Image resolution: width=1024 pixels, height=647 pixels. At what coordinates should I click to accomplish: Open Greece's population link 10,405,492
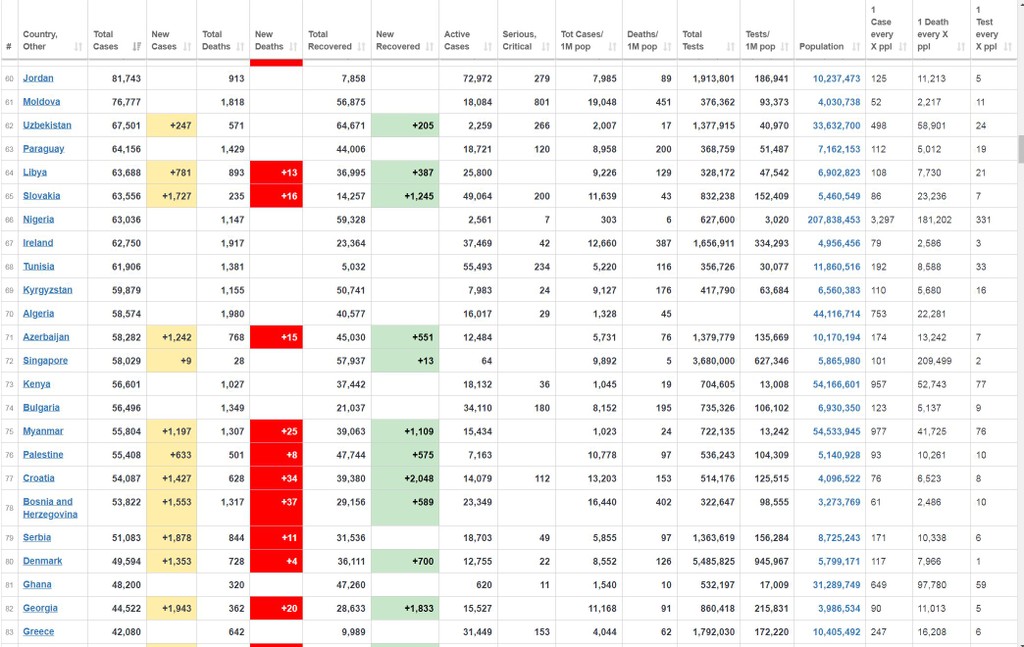[x=837, y=631]
